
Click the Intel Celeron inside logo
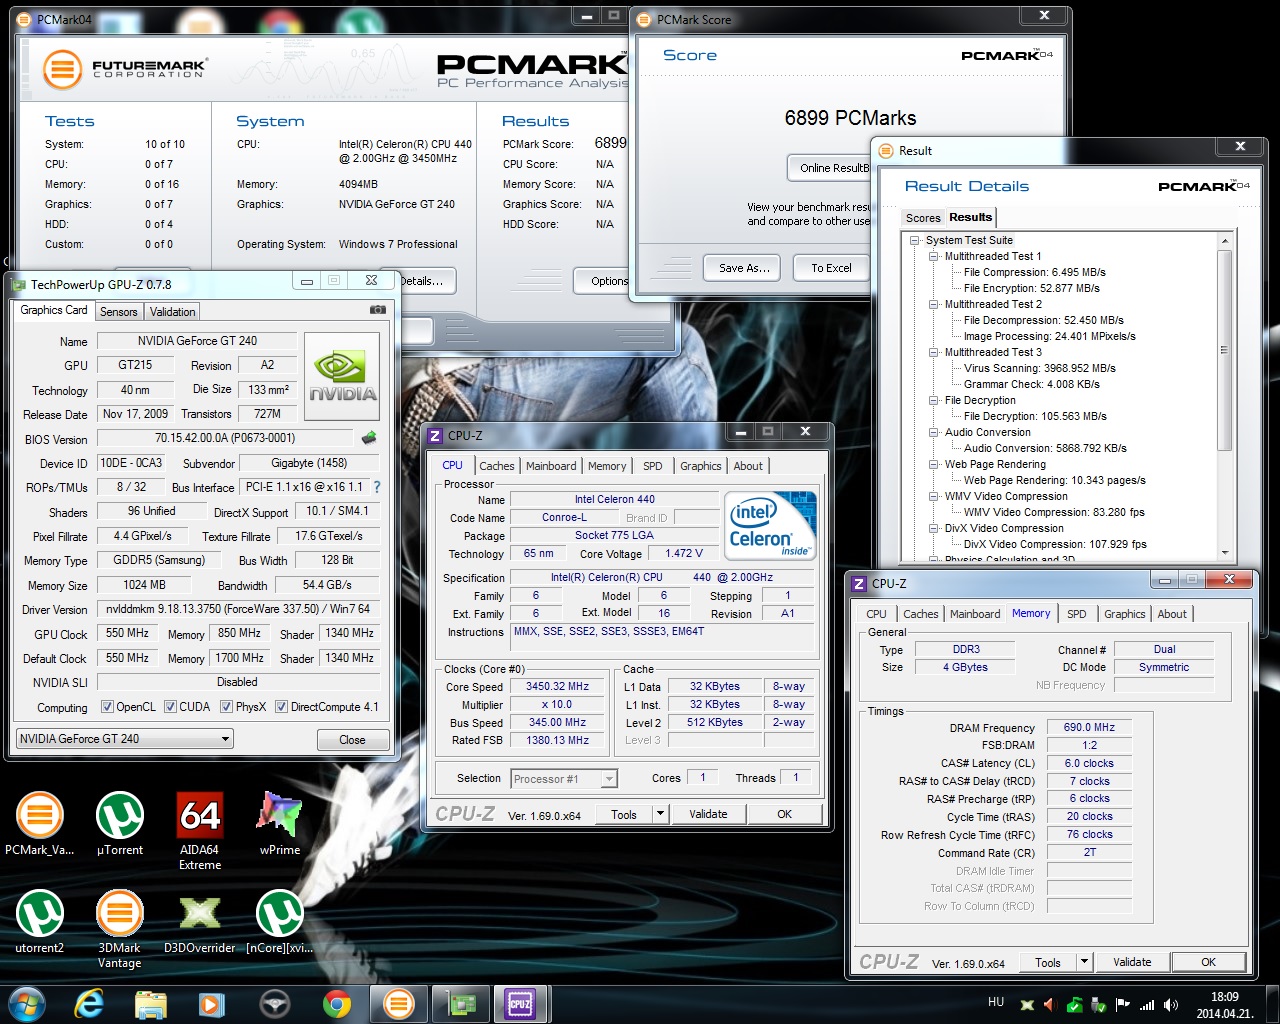pos(770,525)
